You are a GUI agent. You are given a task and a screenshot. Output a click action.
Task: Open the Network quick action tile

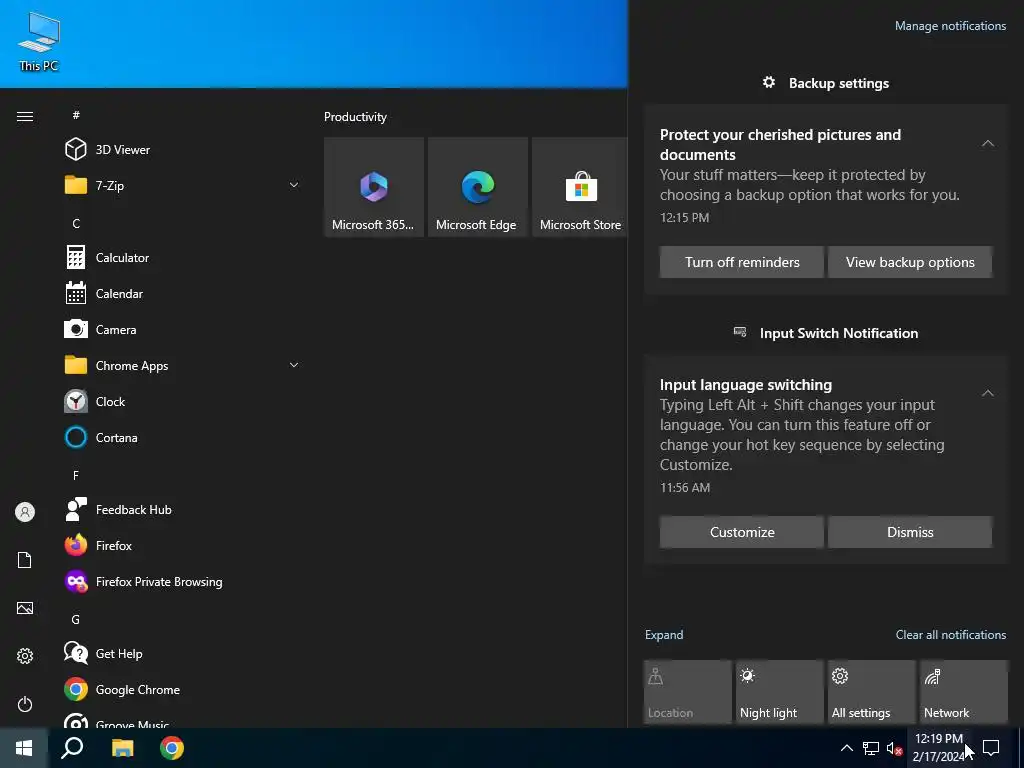(x=964, y=692)
